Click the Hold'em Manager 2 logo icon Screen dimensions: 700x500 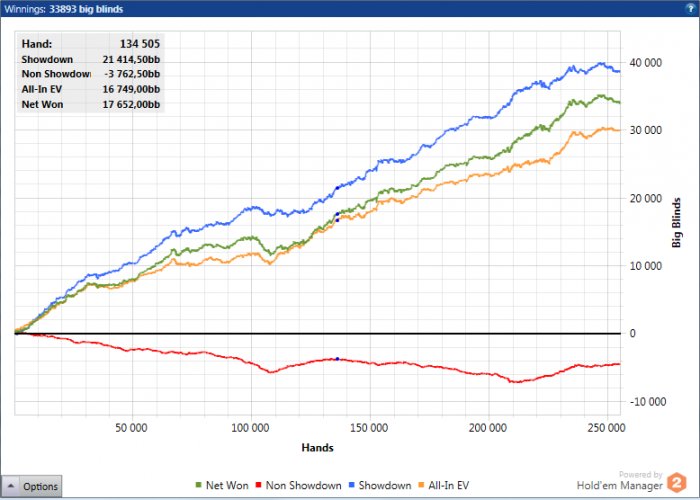pos(677,483)
